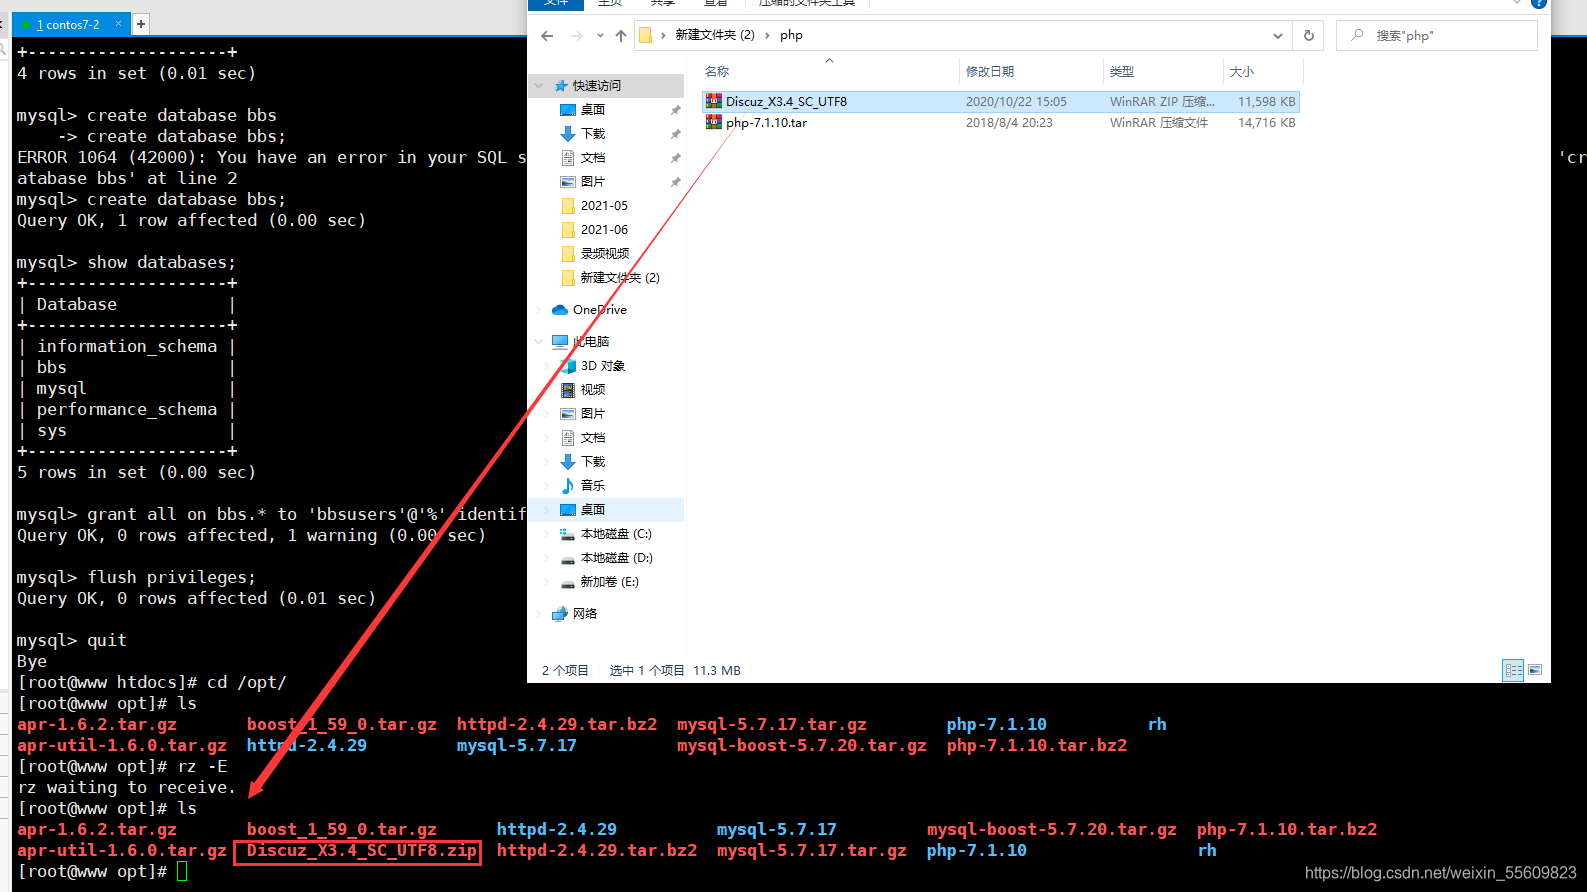Open the 文件 ribbon tab
This screenshot has height=892, width=1587.
(556, 4)
